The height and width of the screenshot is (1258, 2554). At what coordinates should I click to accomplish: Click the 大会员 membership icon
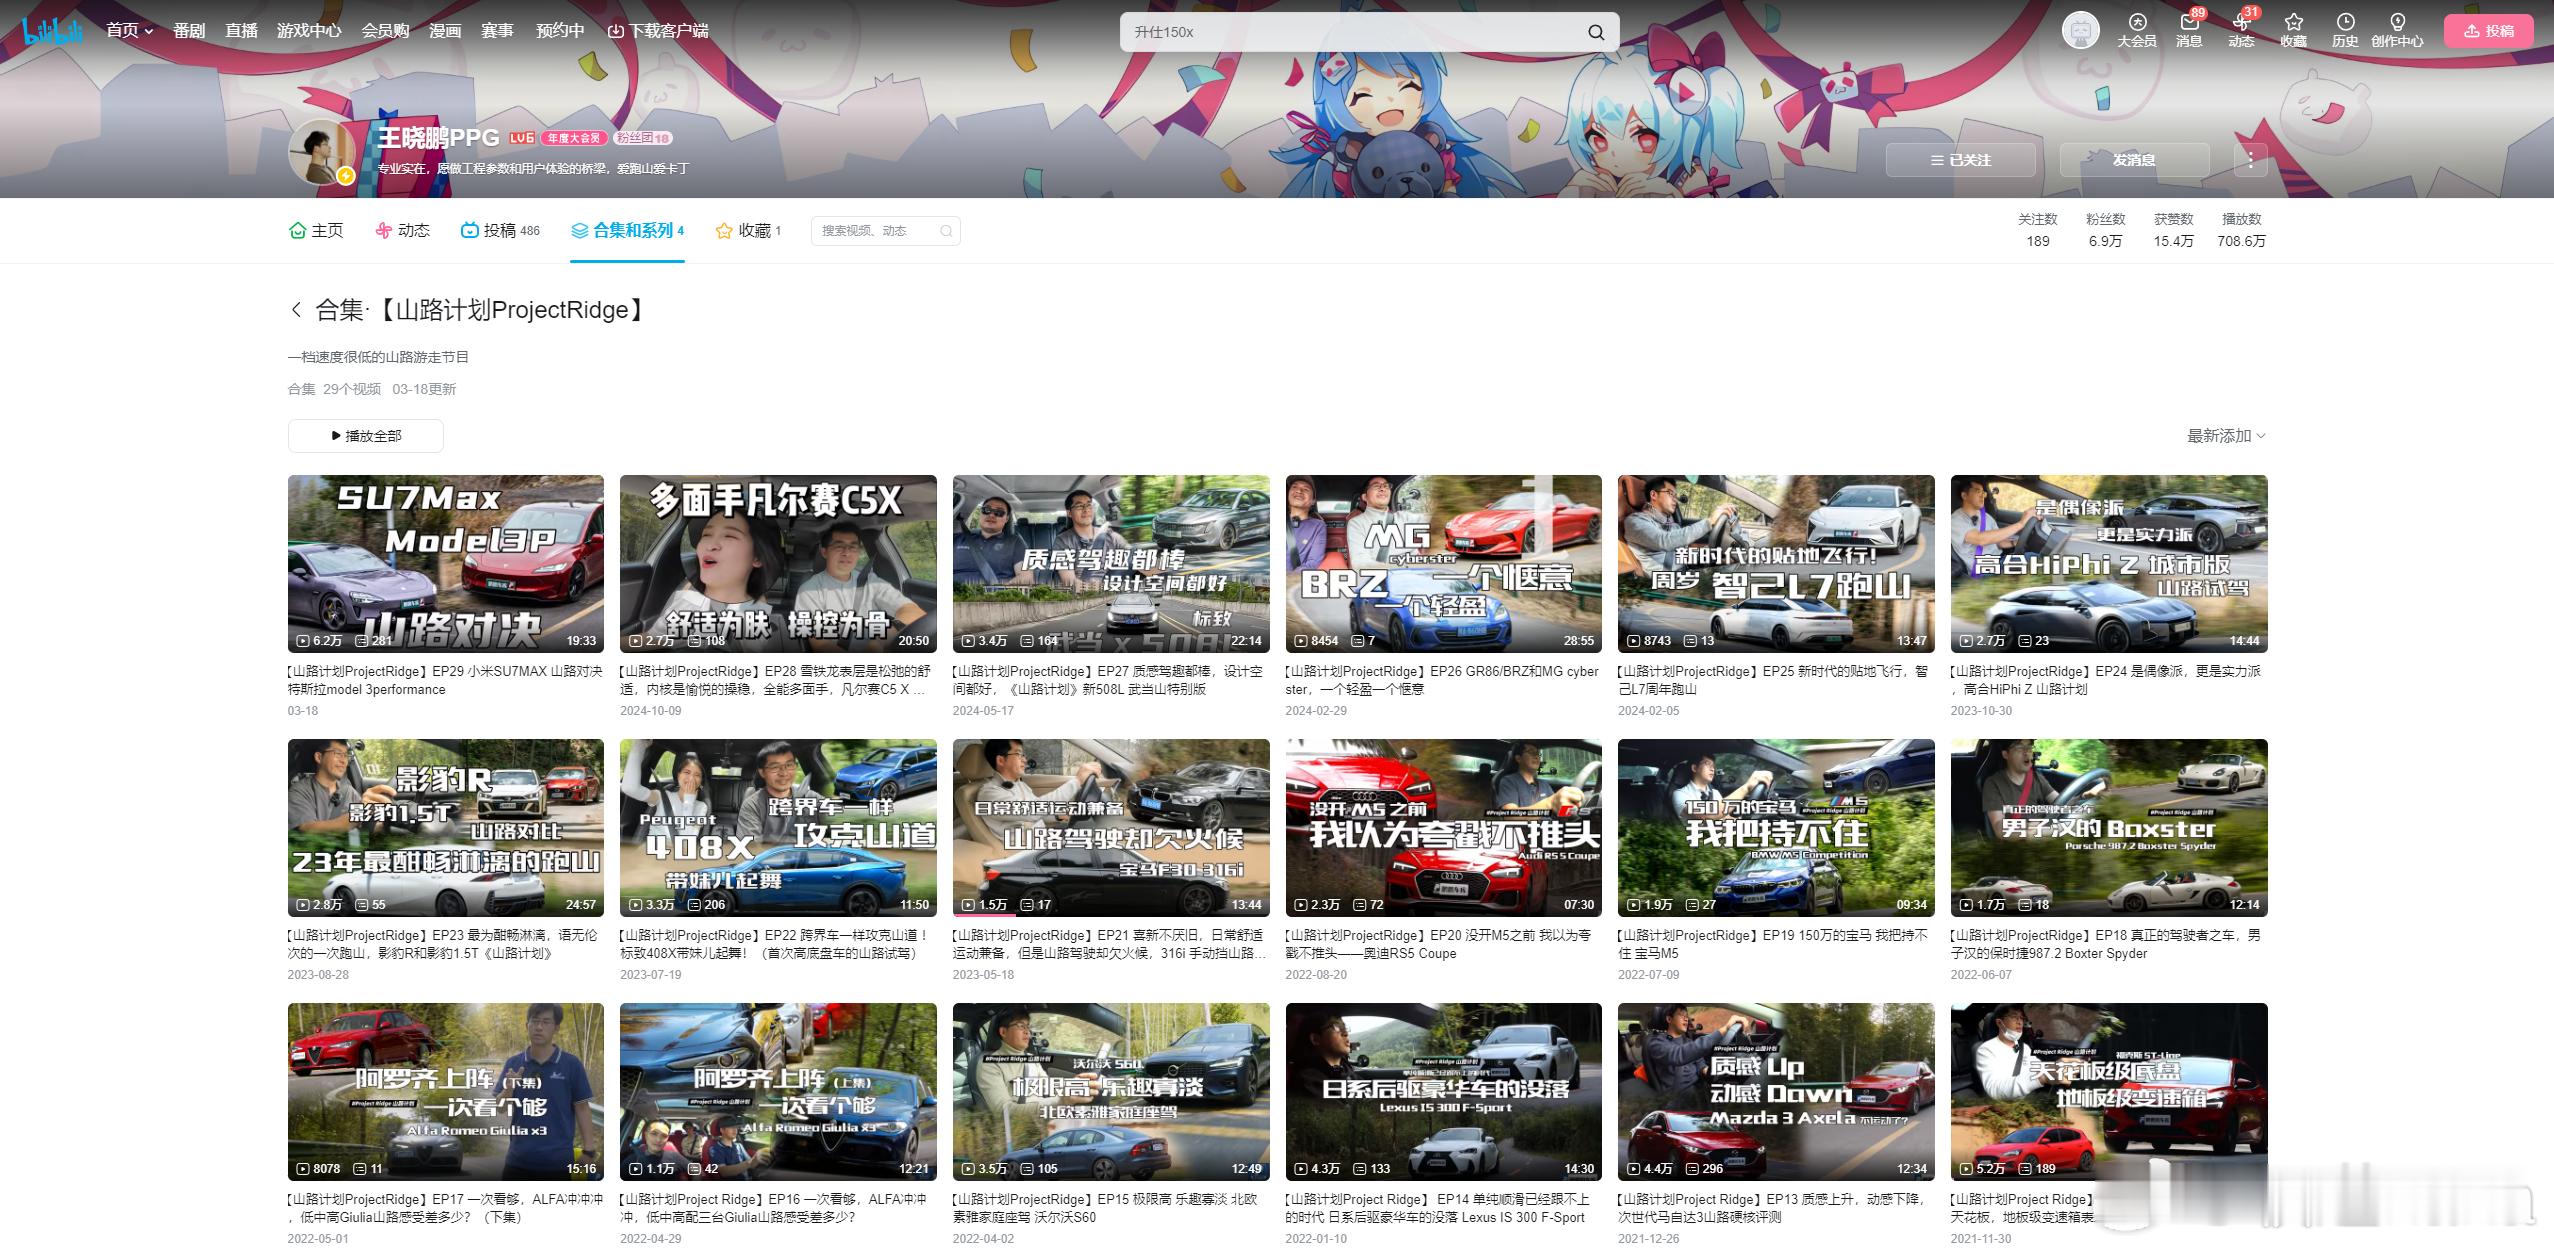(x=2137, y=23)
